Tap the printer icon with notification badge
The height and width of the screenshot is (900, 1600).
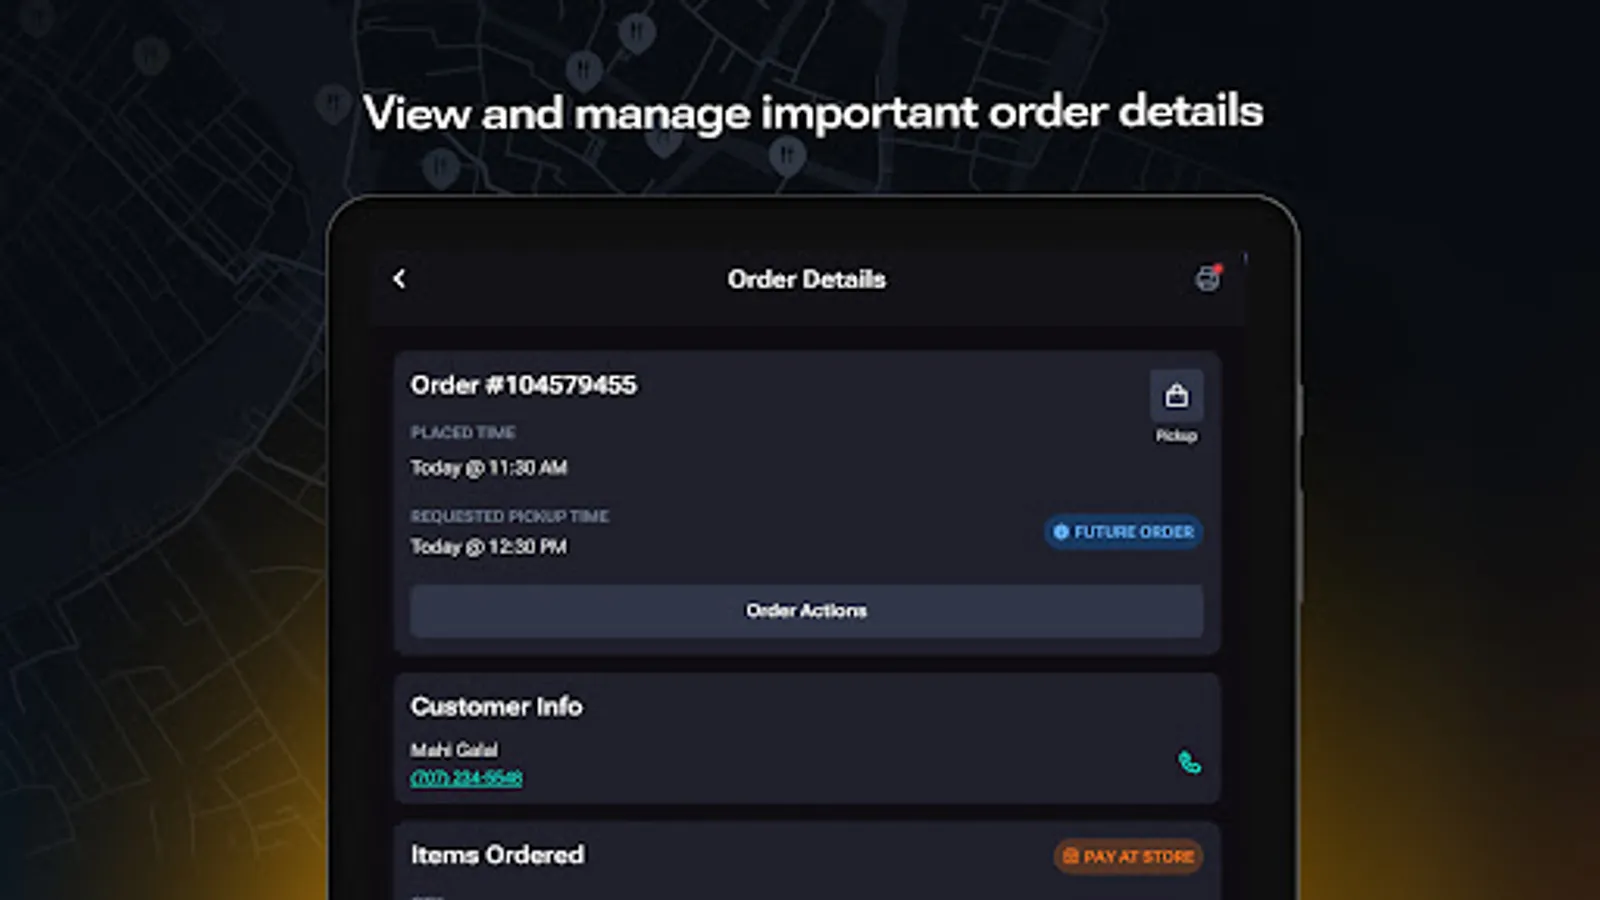click(1208, 279)
